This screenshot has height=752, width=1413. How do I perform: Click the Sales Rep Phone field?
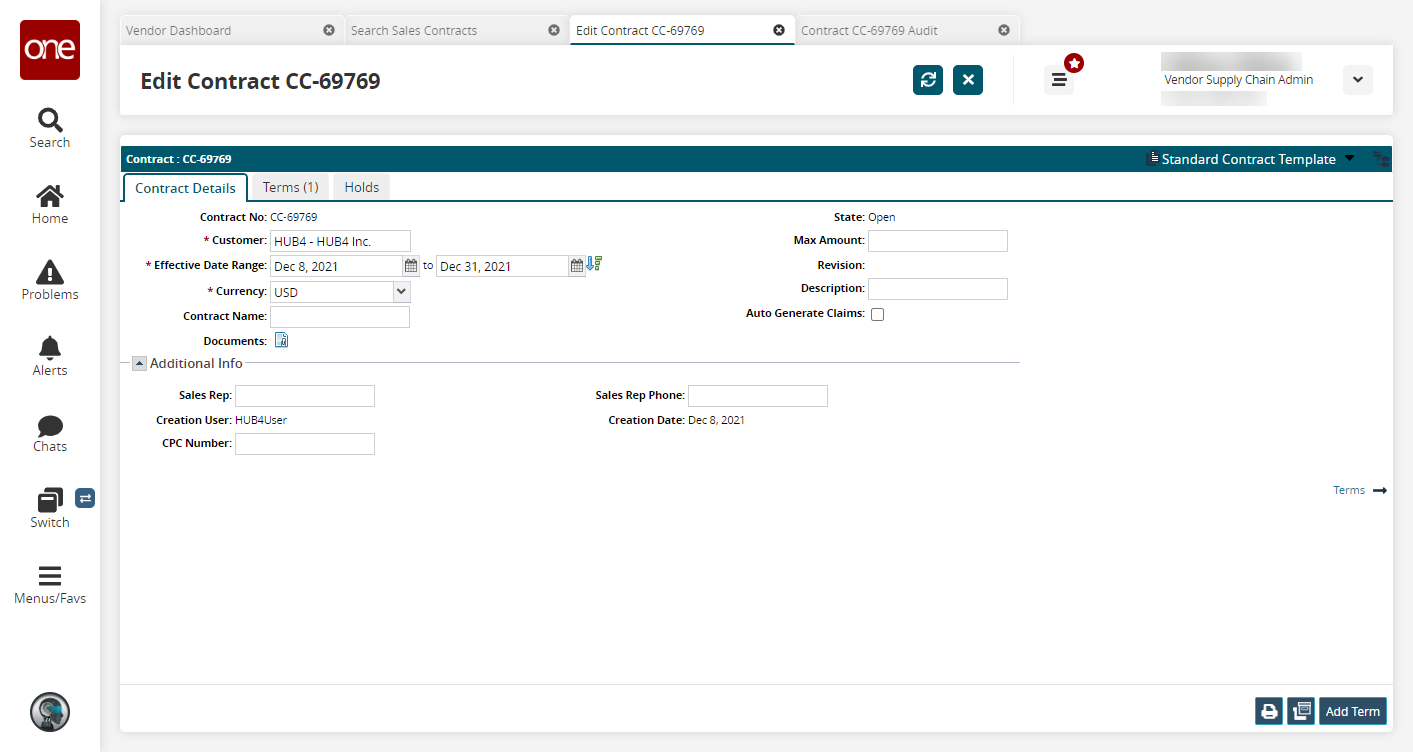(x=758, y=396)
